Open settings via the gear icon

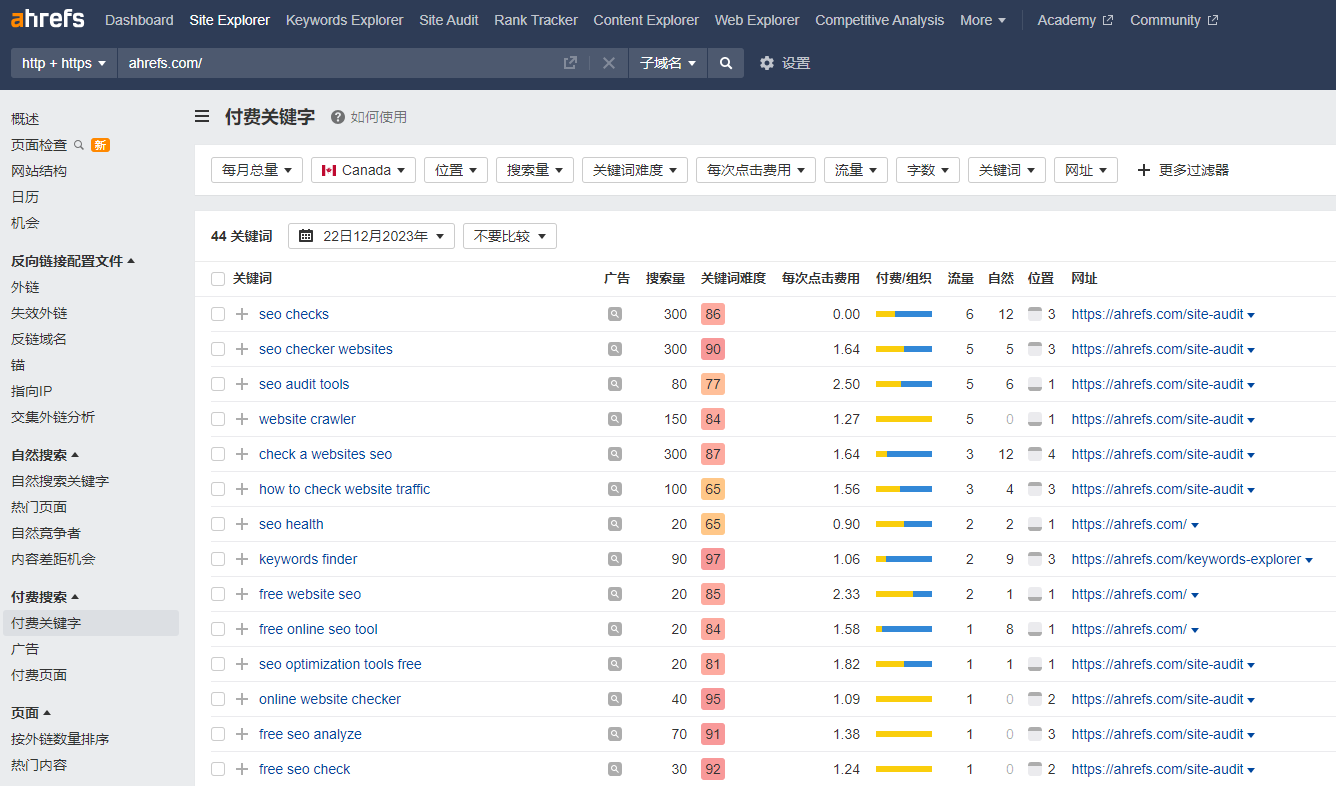[x=767, y=63]
